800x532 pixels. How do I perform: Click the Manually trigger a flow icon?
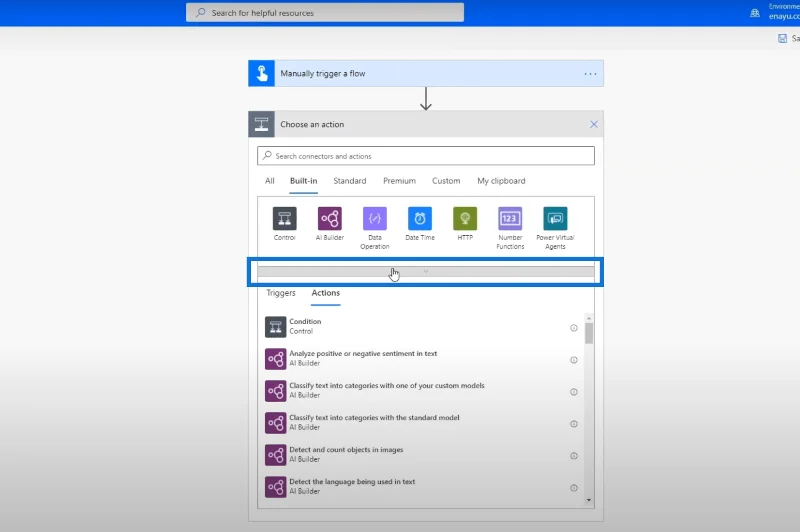(x=261, y=73)
